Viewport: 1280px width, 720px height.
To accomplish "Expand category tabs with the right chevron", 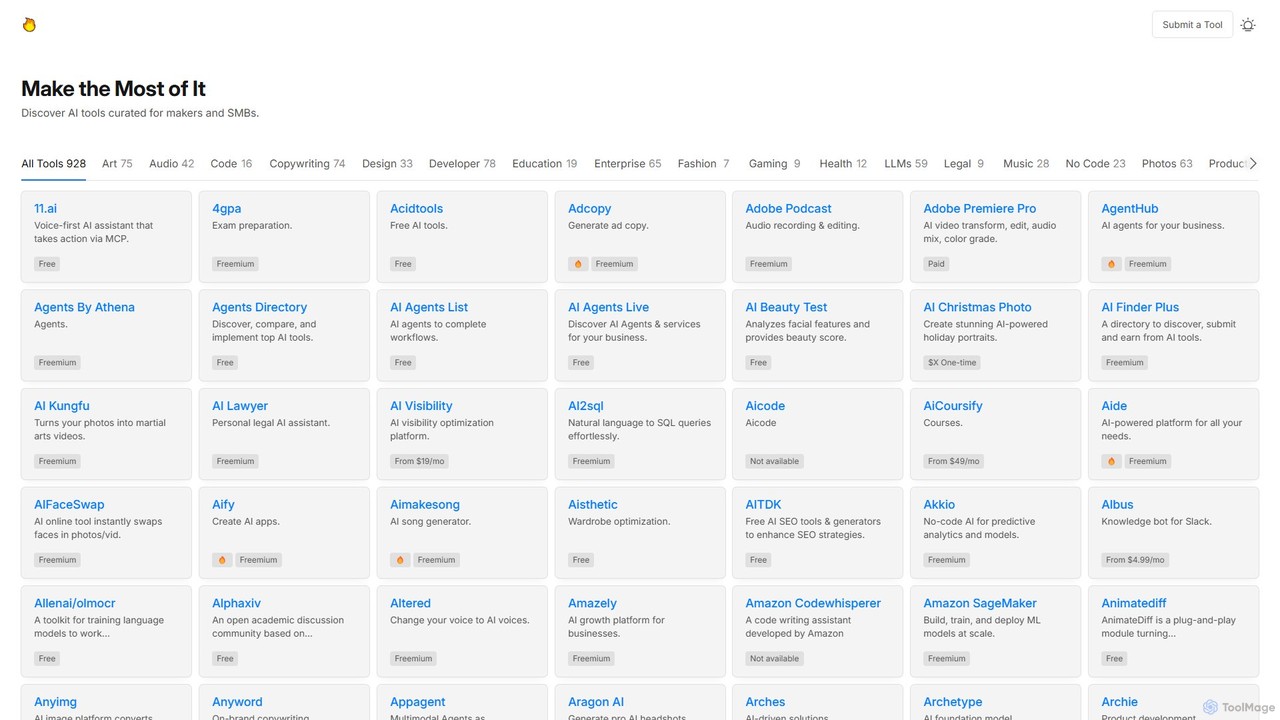I will pos(1253,163).
